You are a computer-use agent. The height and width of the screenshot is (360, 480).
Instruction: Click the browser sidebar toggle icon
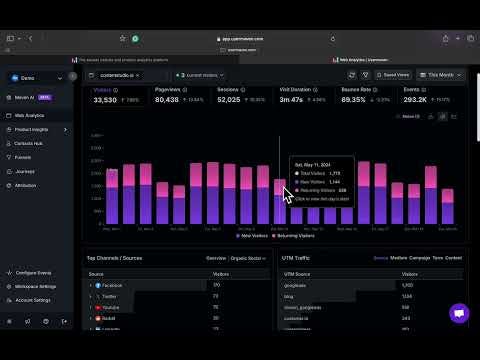[10, 39]
